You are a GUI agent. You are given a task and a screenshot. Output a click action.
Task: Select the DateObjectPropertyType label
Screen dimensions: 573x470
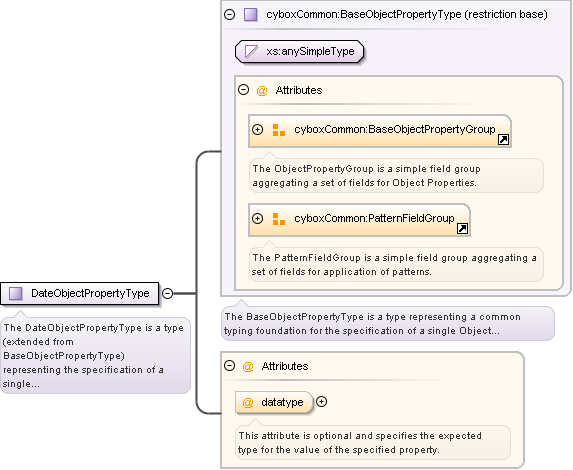pyautogui.click(x=90, y=293)
